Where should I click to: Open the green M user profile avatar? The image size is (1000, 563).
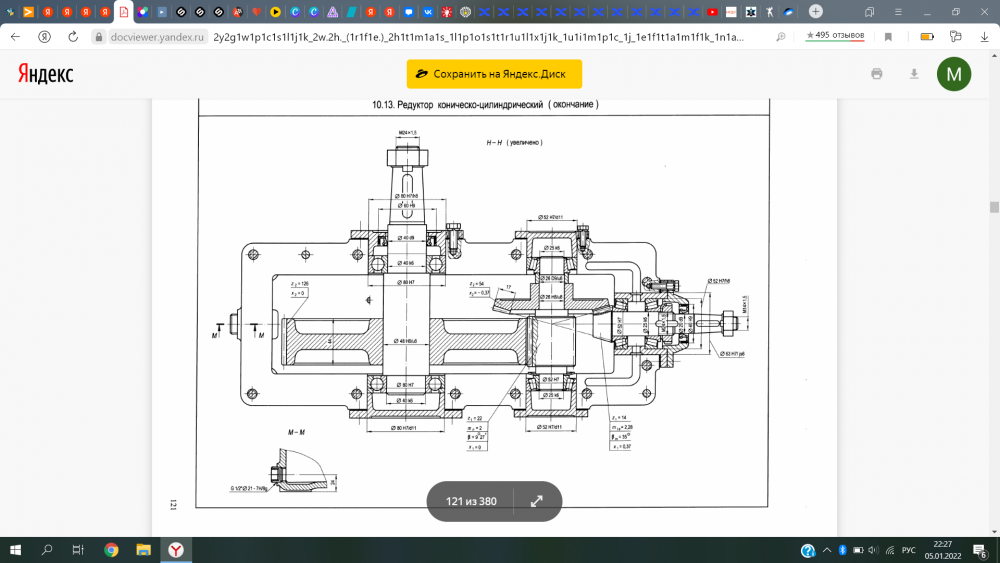[x=953, y=74]
